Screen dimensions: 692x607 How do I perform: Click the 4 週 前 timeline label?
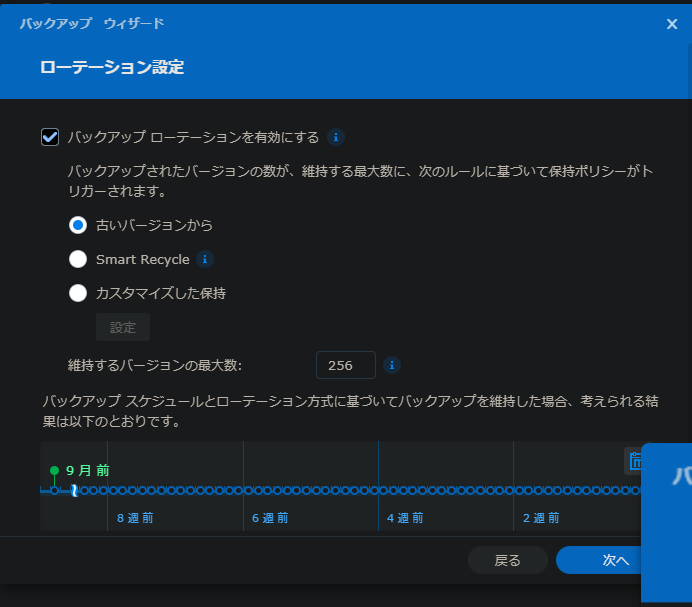pos(405,518)
